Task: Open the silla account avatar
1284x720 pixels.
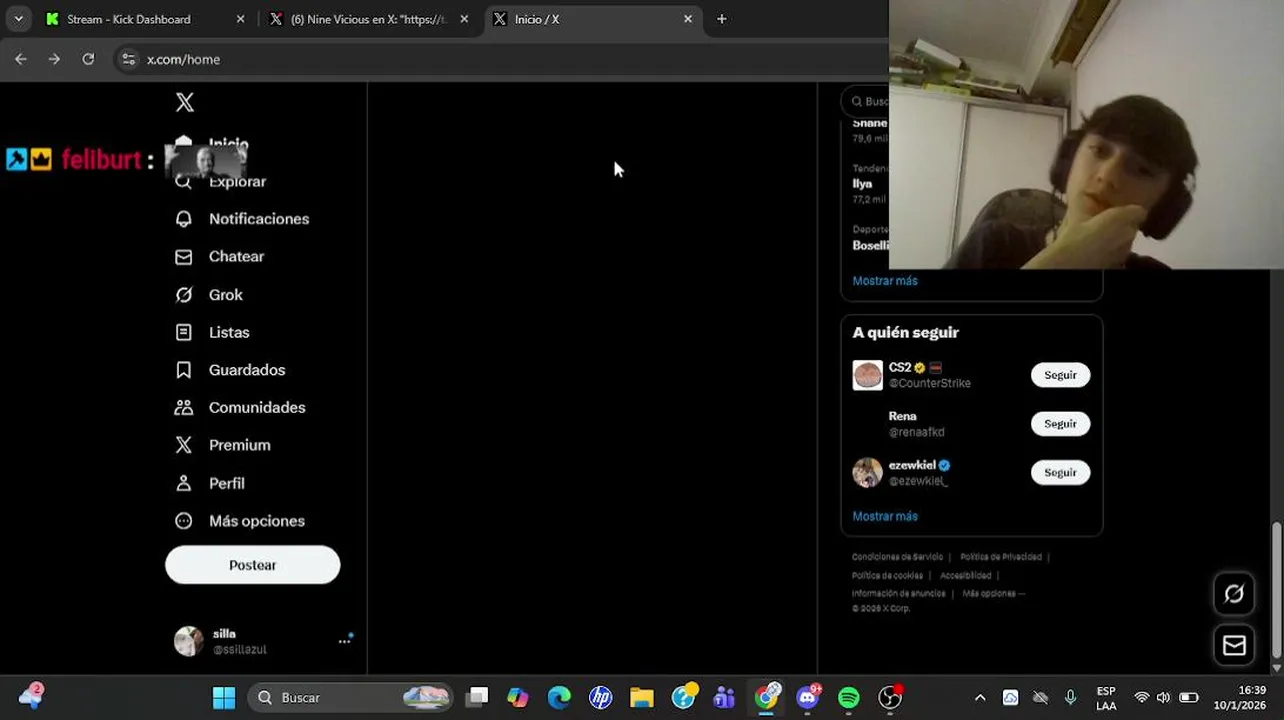Action: tap(188, 641)
